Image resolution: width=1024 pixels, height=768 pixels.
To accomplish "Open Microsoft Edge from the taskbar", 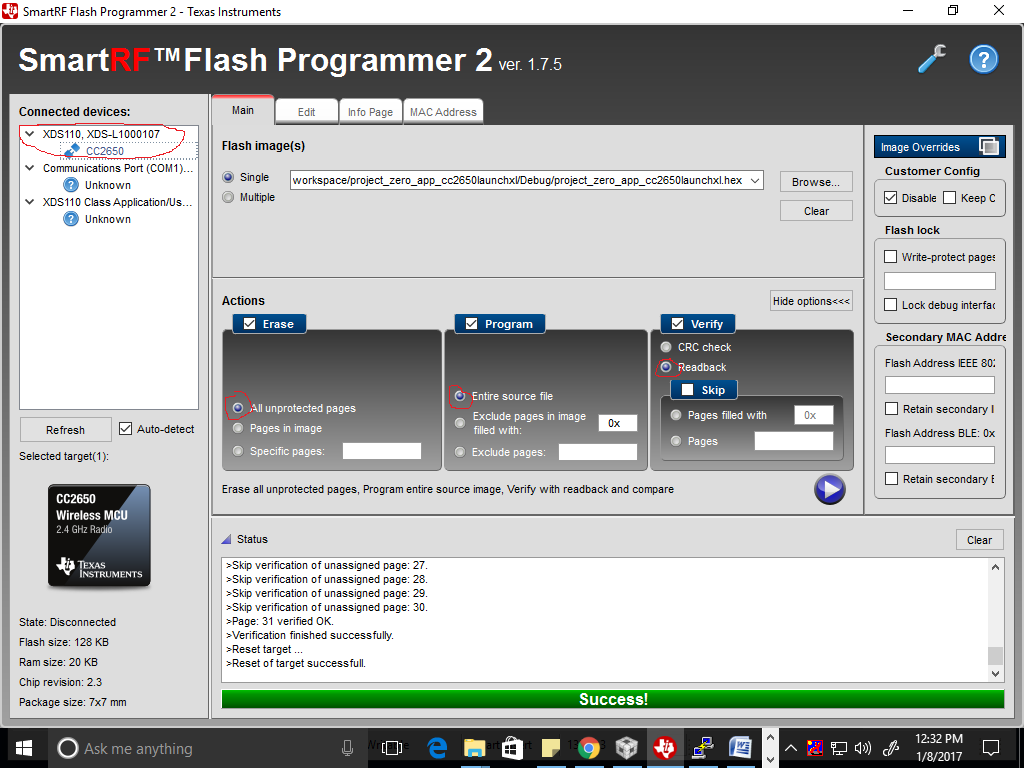I will (437, 748).
